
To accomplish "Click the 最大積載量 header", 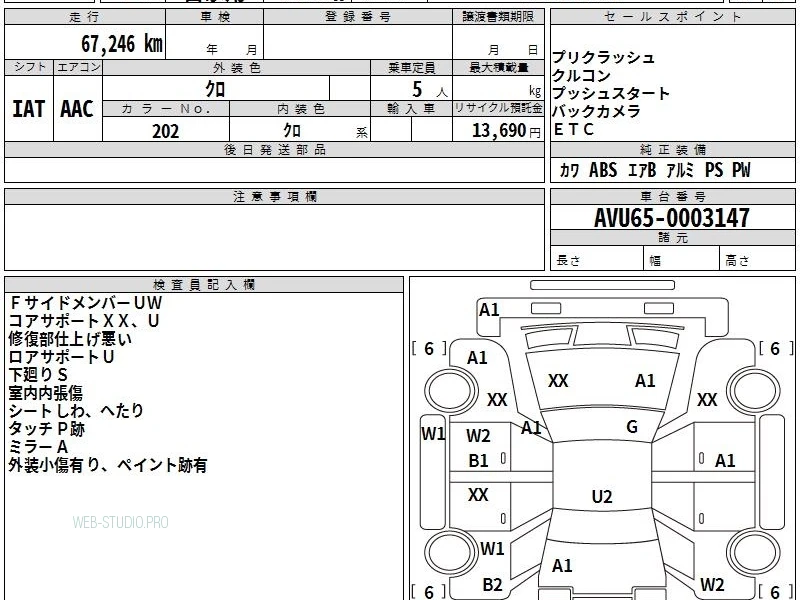I will pos(498,68).
